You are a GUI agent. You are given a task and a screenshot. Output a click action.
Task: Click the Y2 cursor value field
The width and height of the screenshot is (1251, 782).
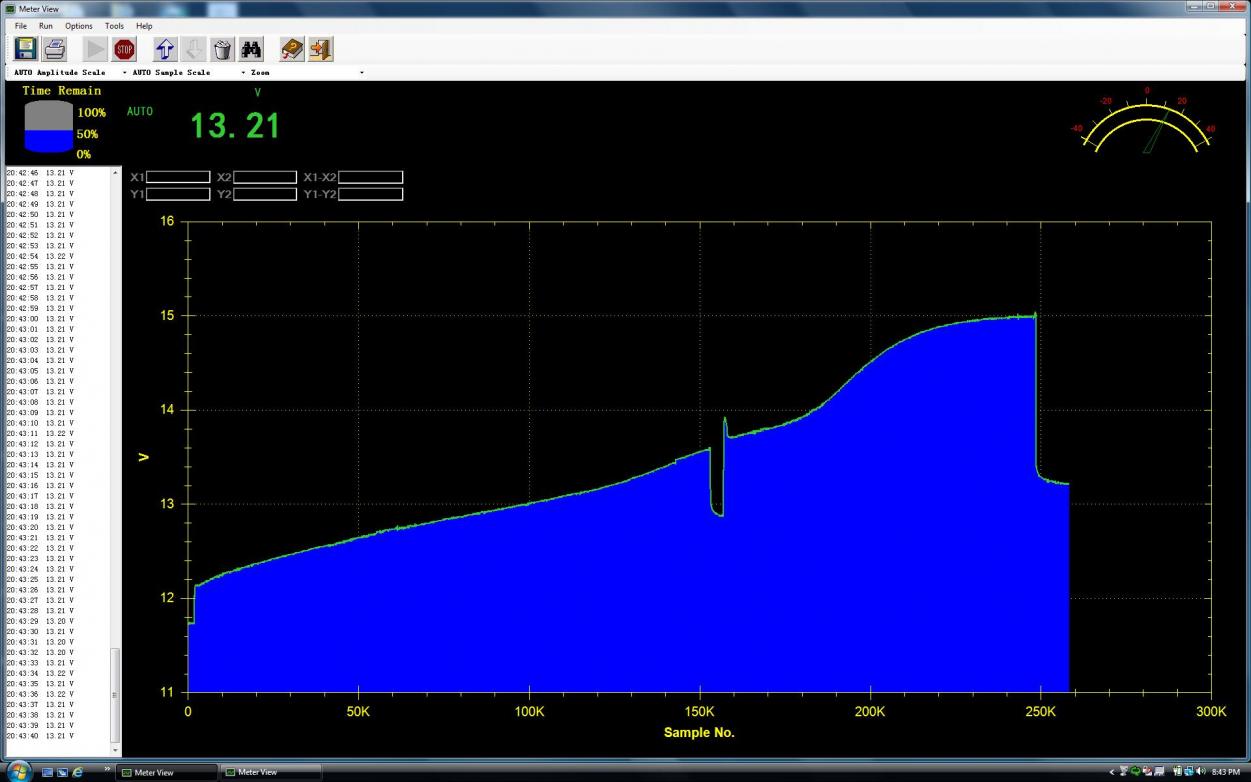pyautogui.click(x=265, y=194)
